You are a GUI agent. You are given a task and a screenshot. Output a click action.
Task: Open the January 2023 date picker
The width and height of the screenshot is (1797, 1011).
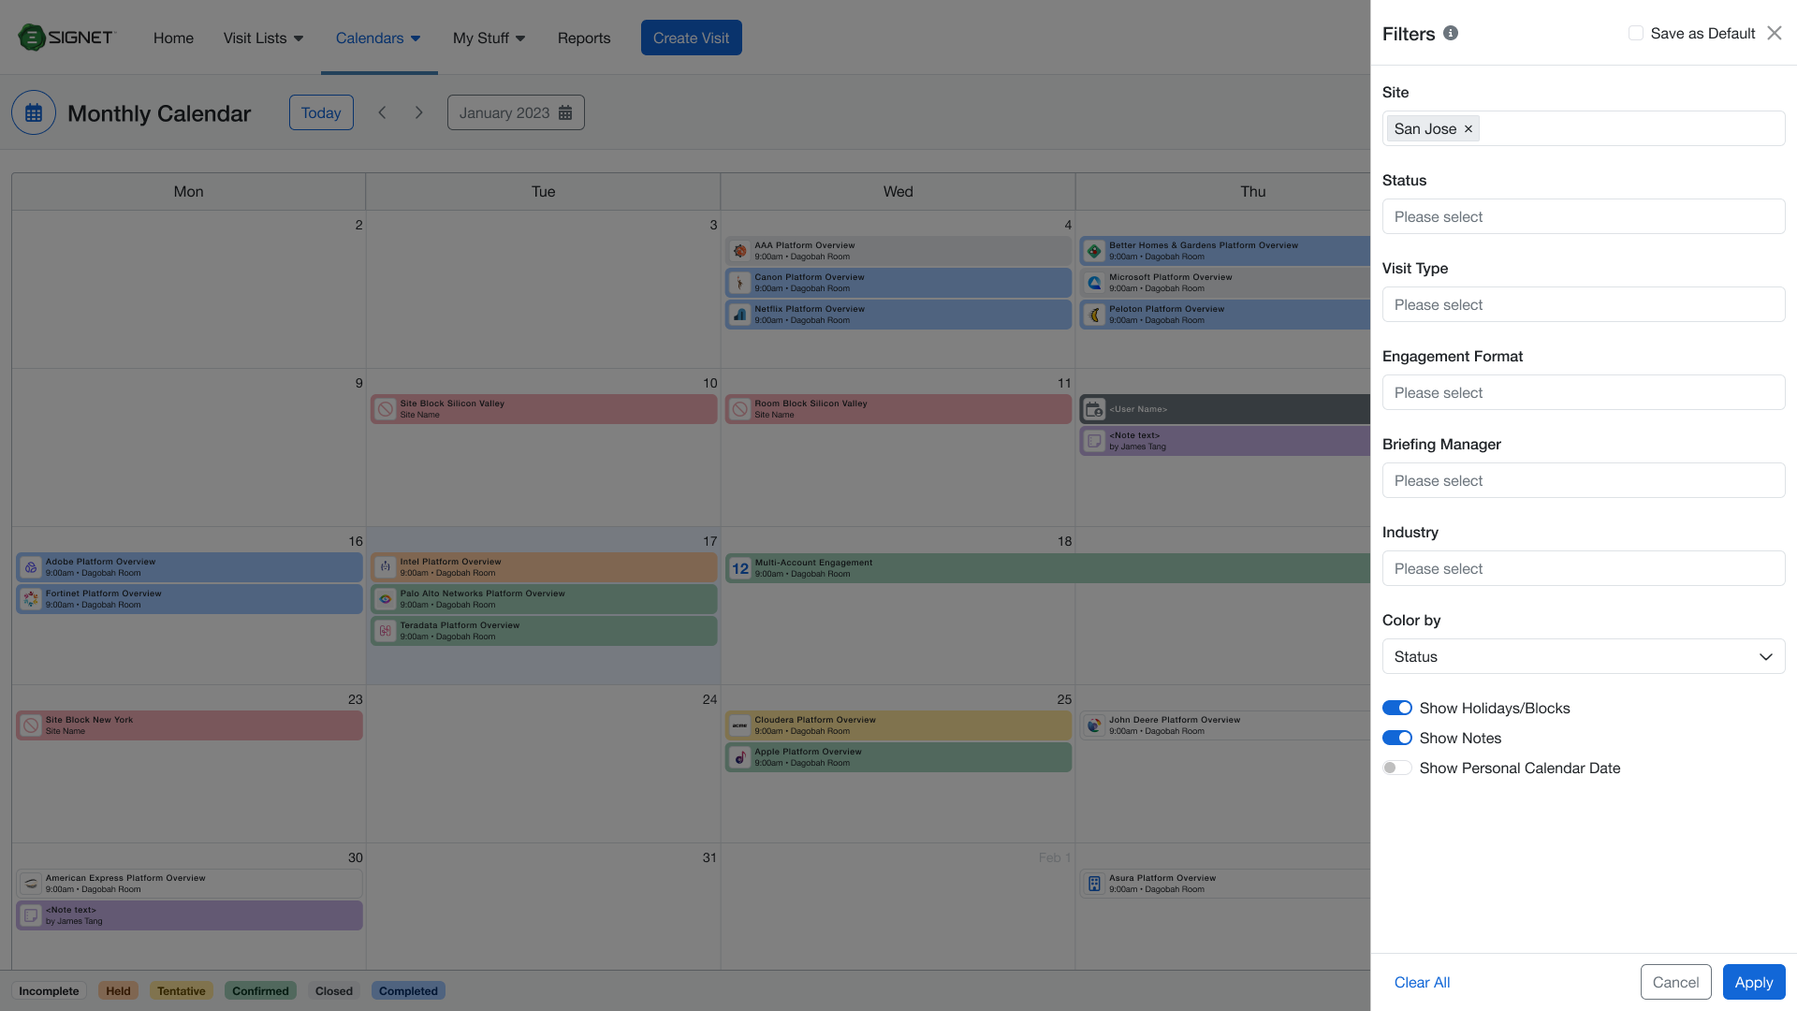pos(516,113)
